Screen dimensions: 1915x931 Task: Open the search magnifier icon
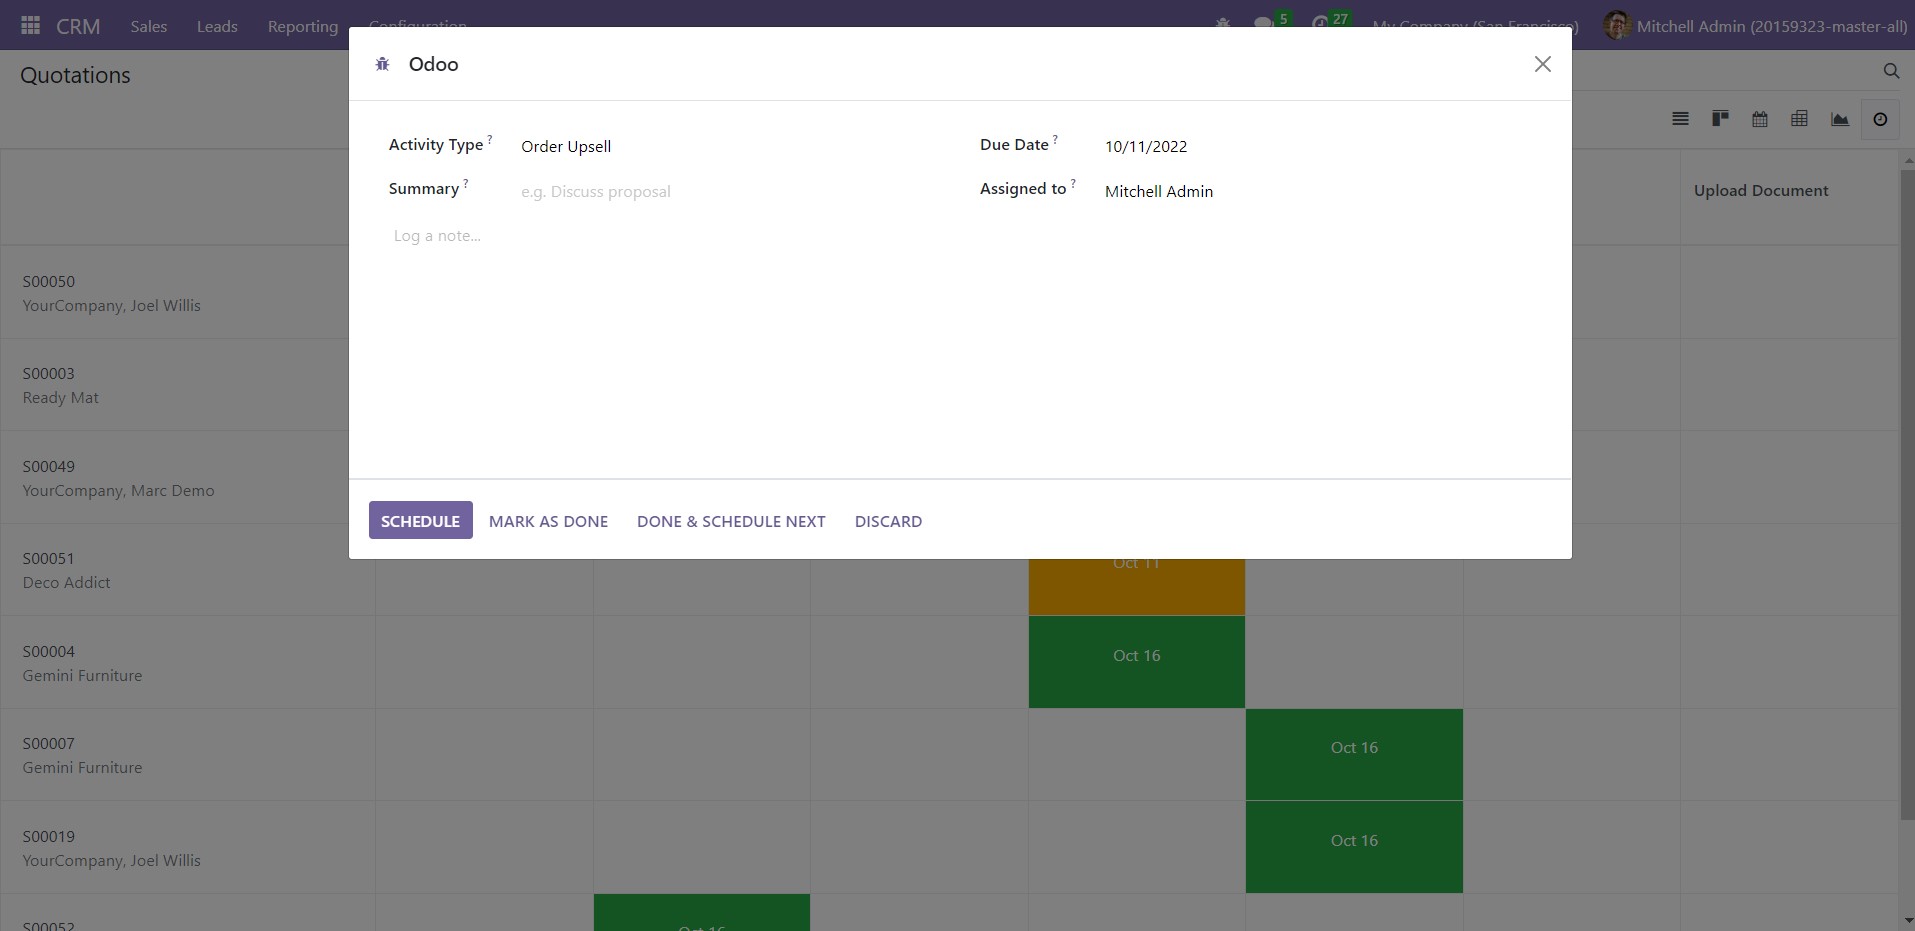[1890, 71]
